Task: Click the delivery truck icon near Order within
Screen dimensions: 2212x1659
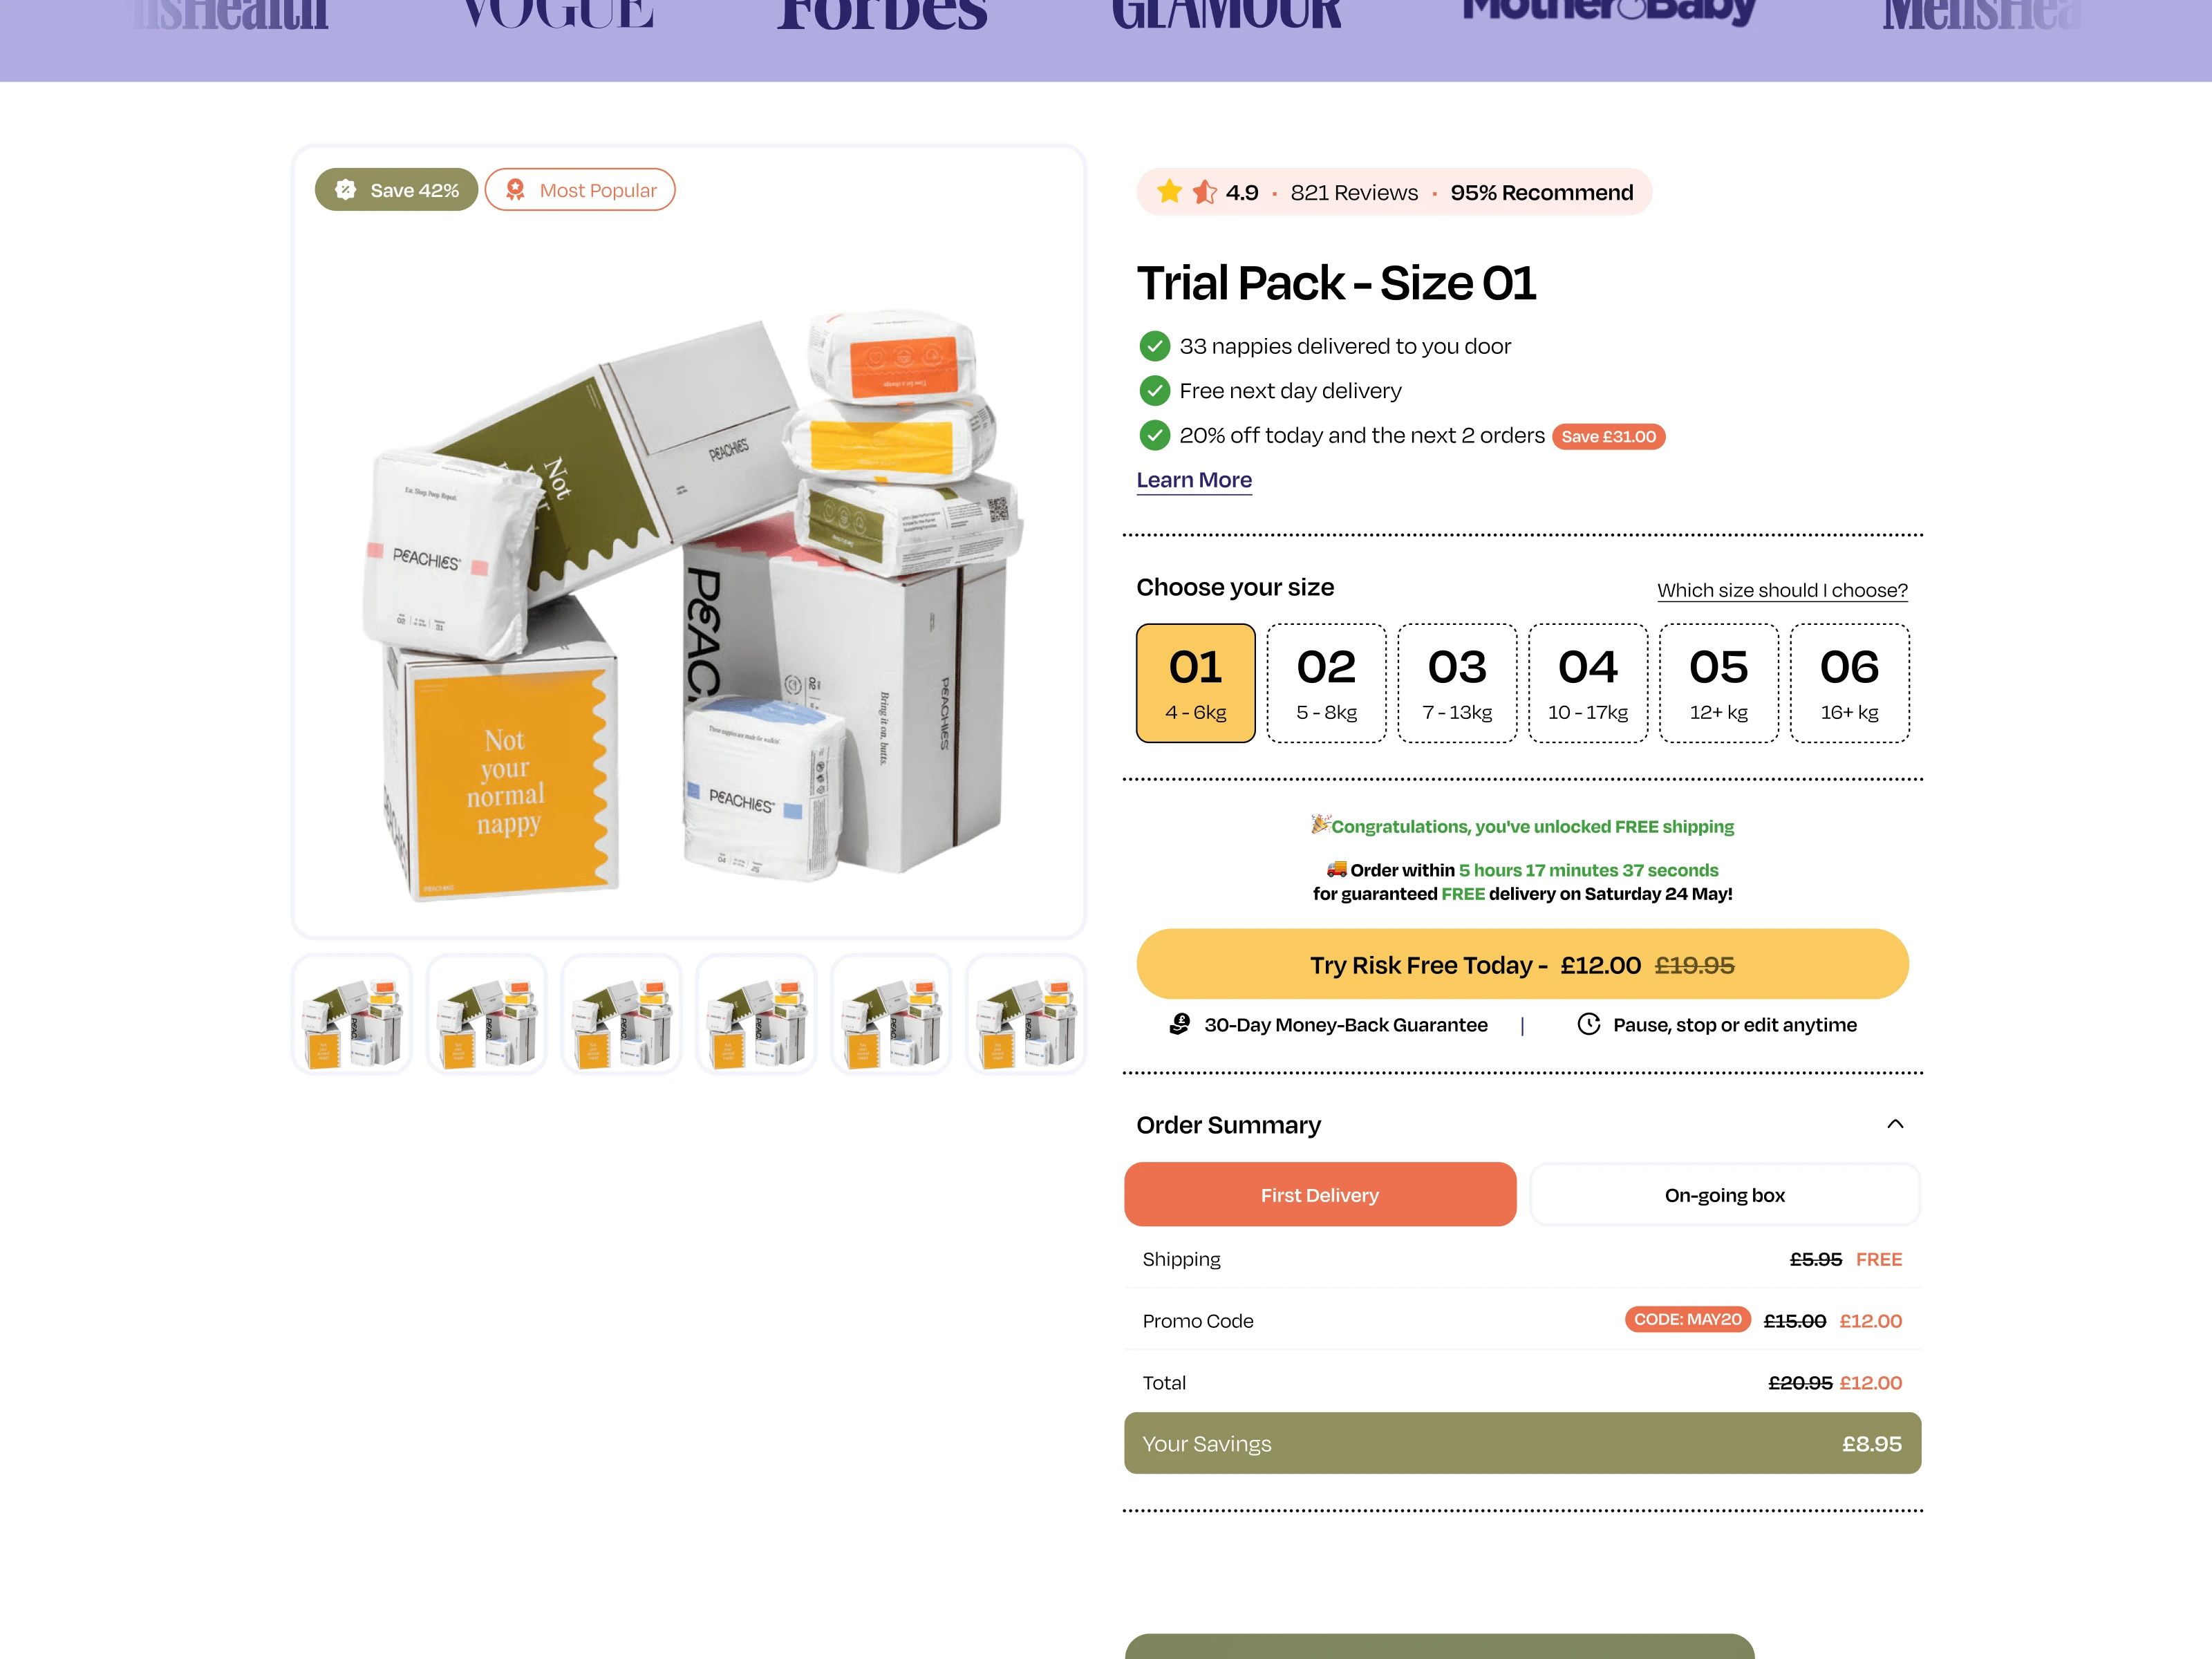Action: pos(1337,868)
